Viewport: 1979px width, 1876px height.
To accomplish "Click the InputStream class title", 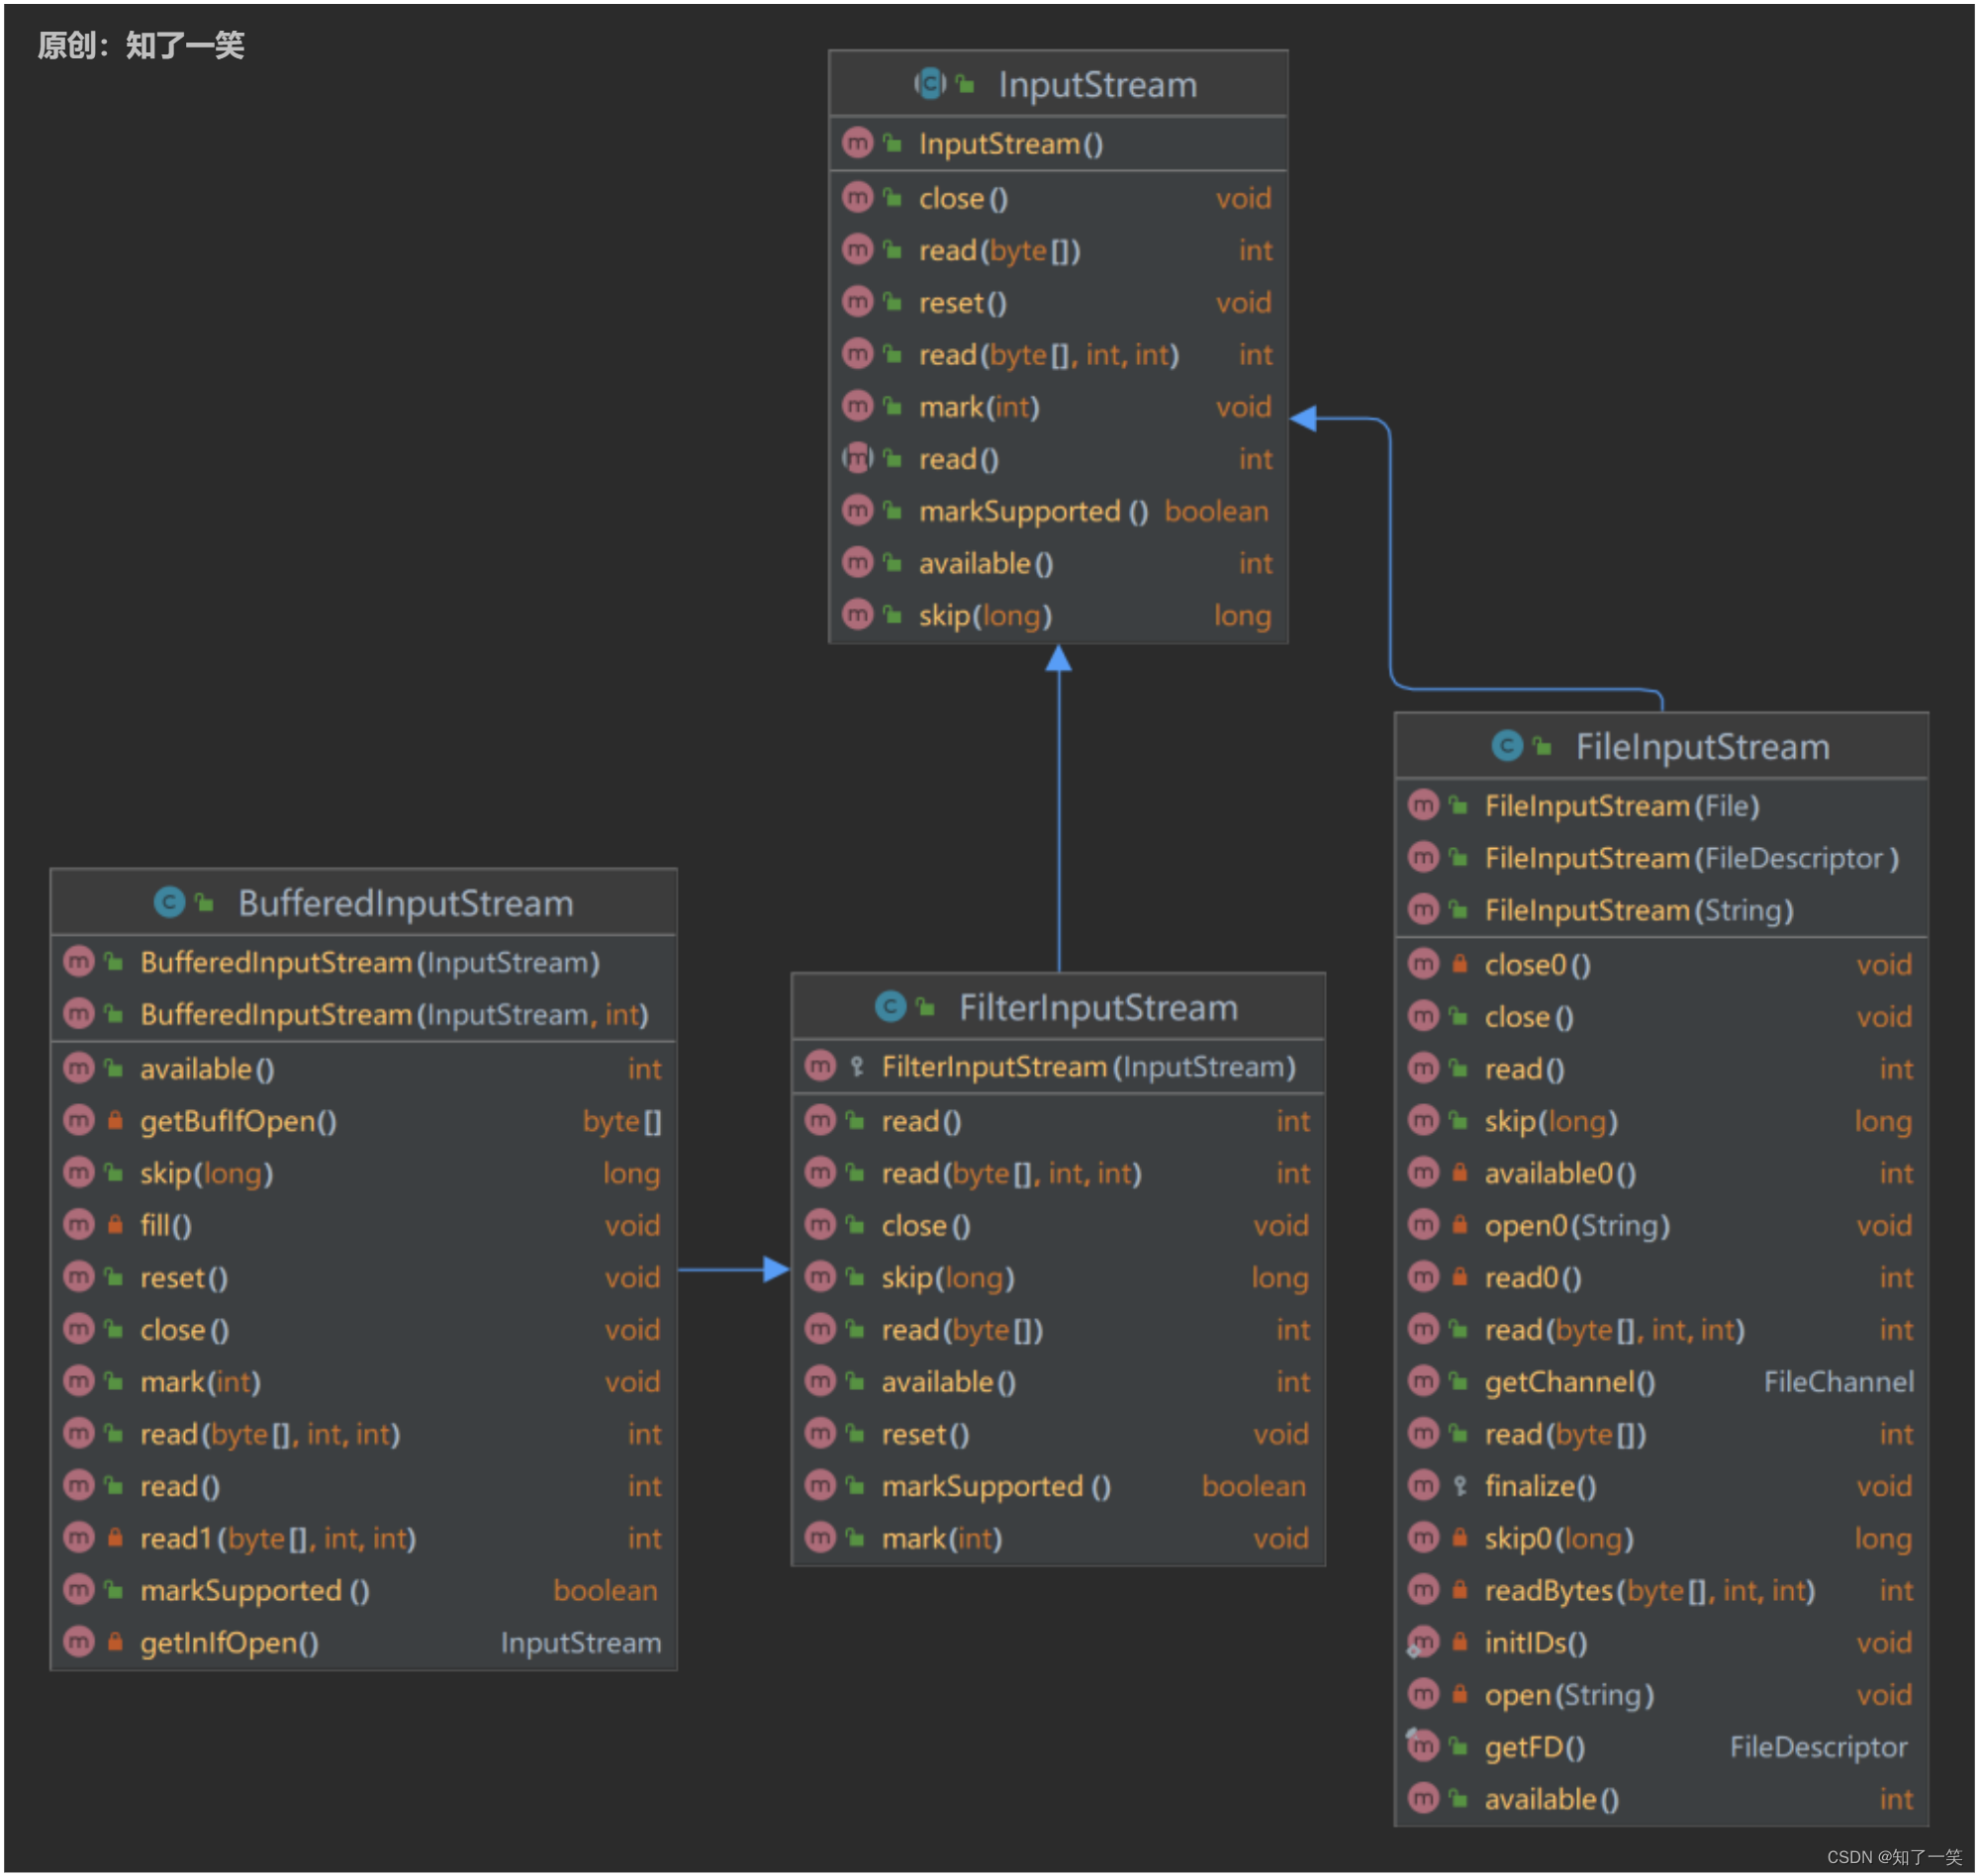I will click(1097, 84).
